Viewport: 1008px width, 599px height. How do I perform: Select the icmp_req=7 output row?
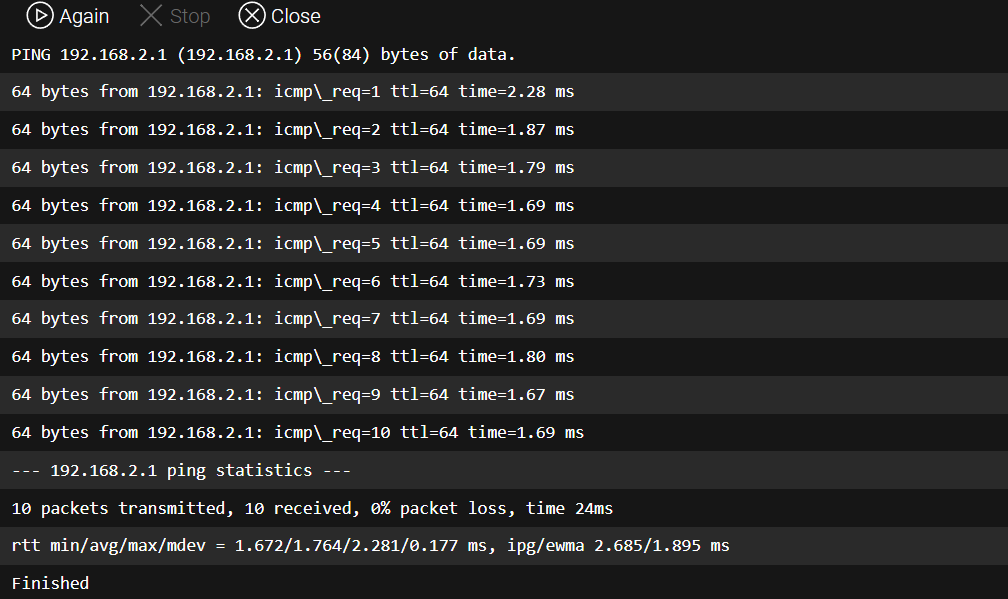504,319
